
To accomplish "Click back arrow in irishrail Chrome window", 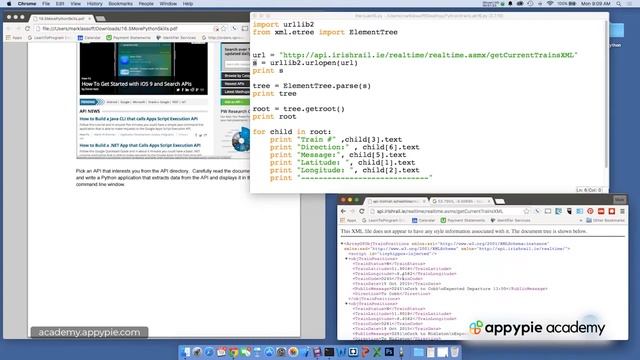I will pos(343,211).
